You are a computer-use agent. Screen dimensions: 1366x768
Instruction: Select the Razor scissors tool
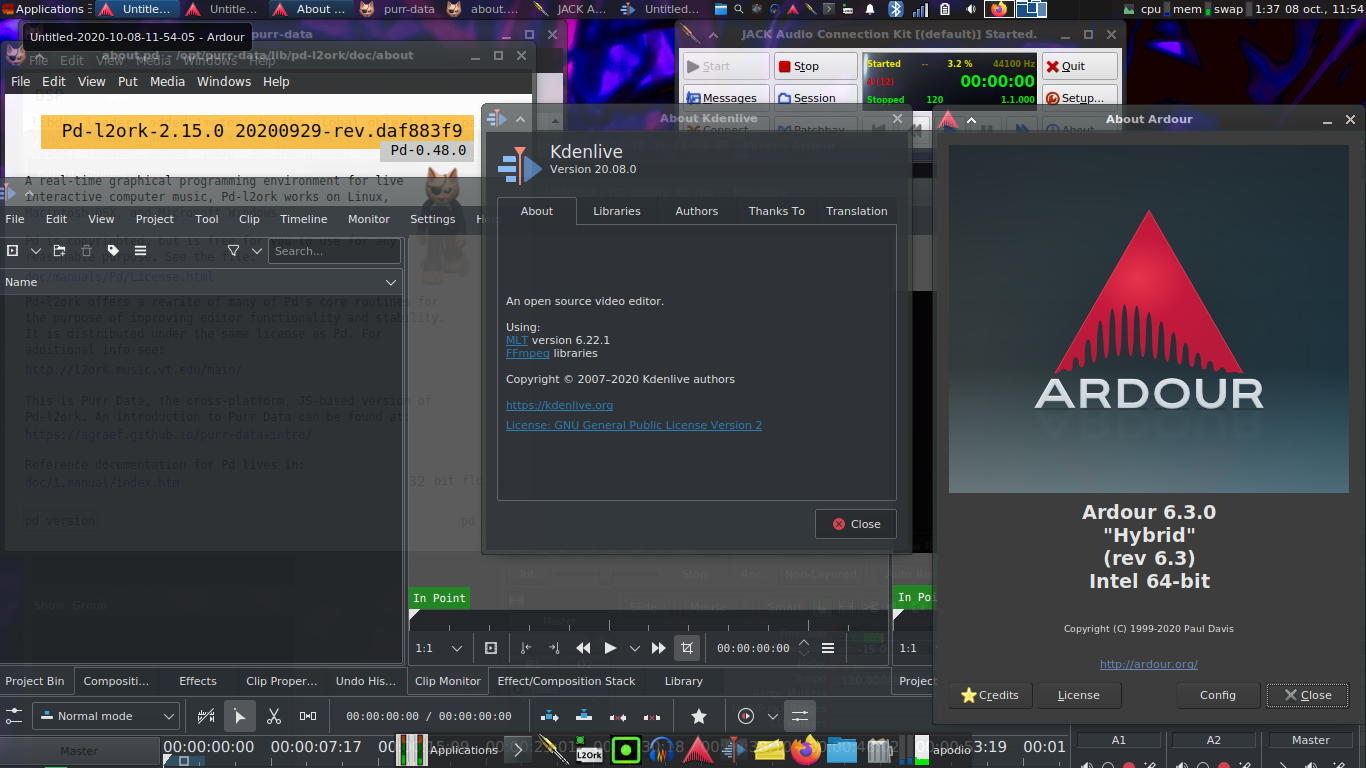click(x=274, y=716)
